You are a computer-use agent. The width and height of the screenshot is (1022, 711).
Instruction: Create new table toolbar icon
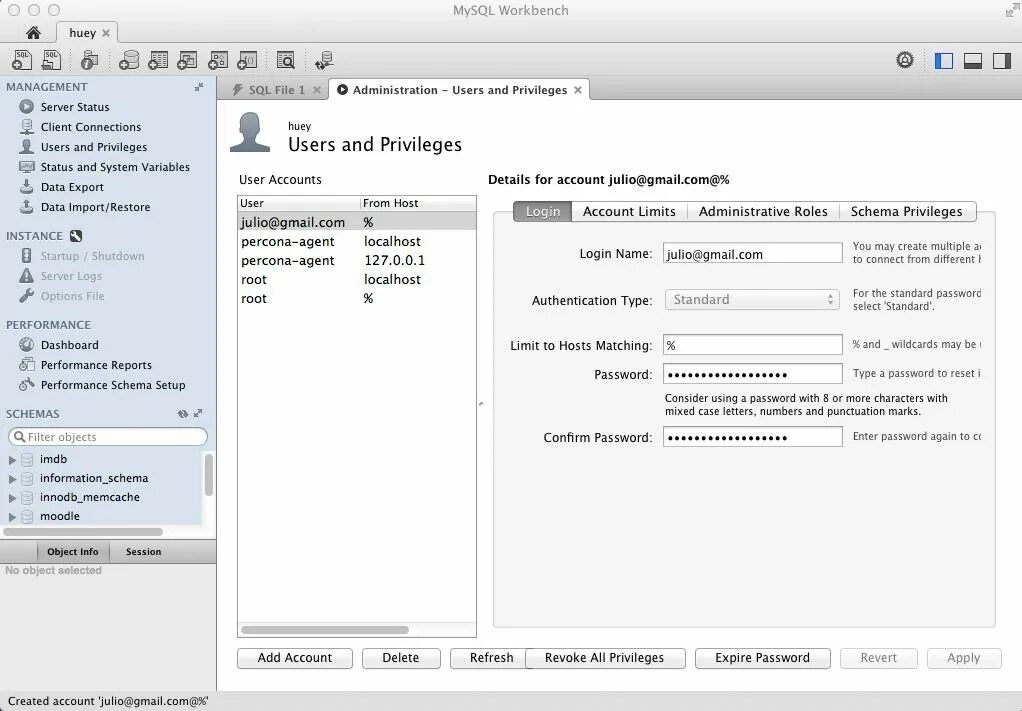[x=158, y=60]
